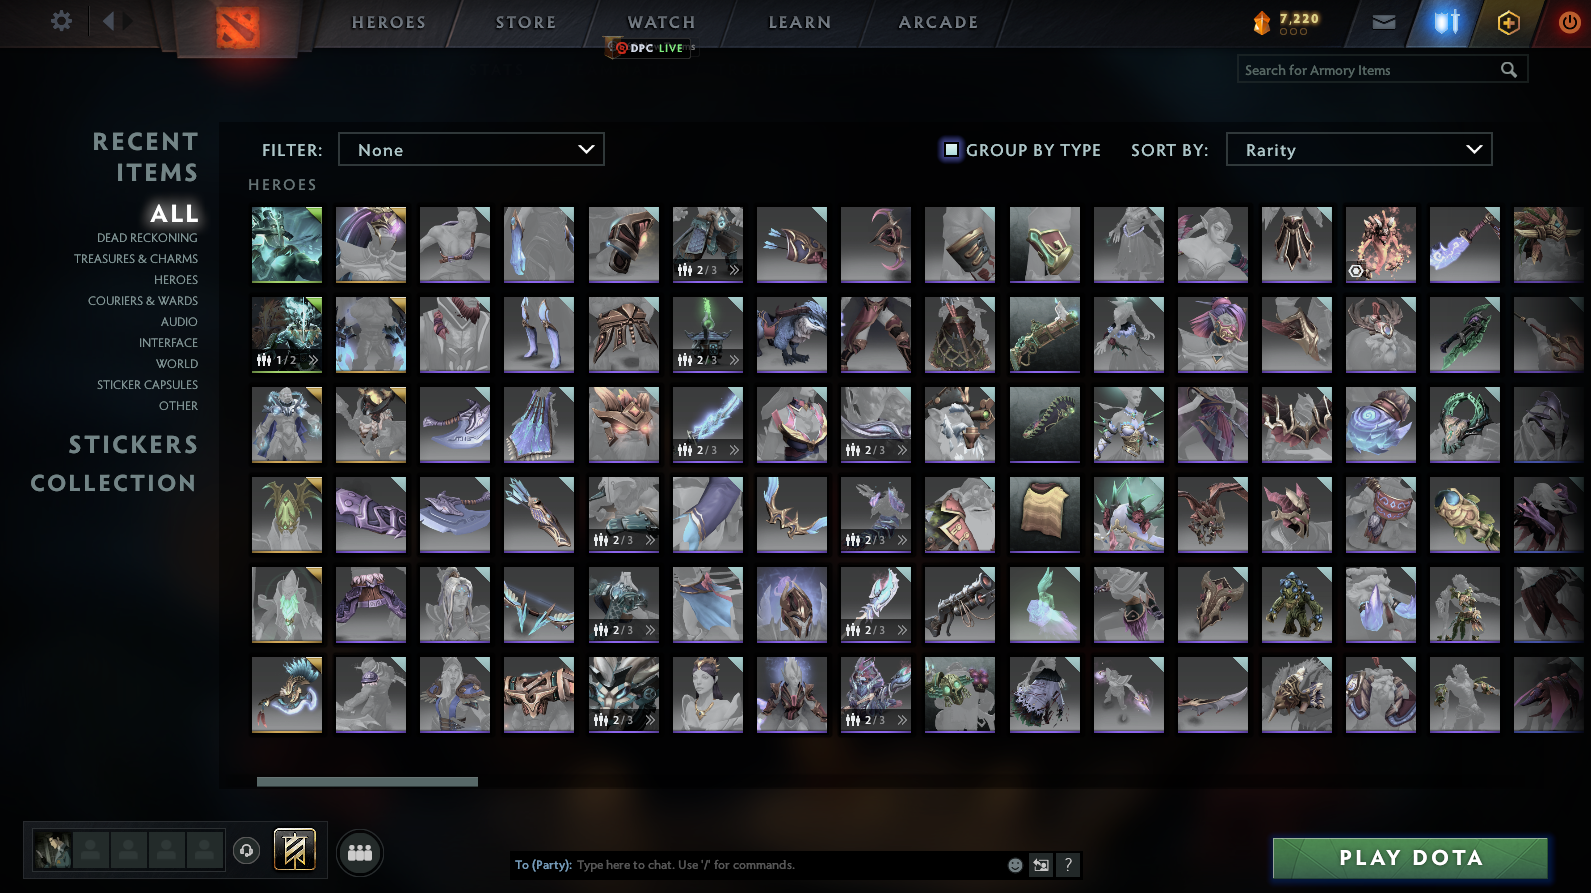This screenshot has width=1591, height=893.
Task: Click the chat help question mark
Action: coord(1068,865)
